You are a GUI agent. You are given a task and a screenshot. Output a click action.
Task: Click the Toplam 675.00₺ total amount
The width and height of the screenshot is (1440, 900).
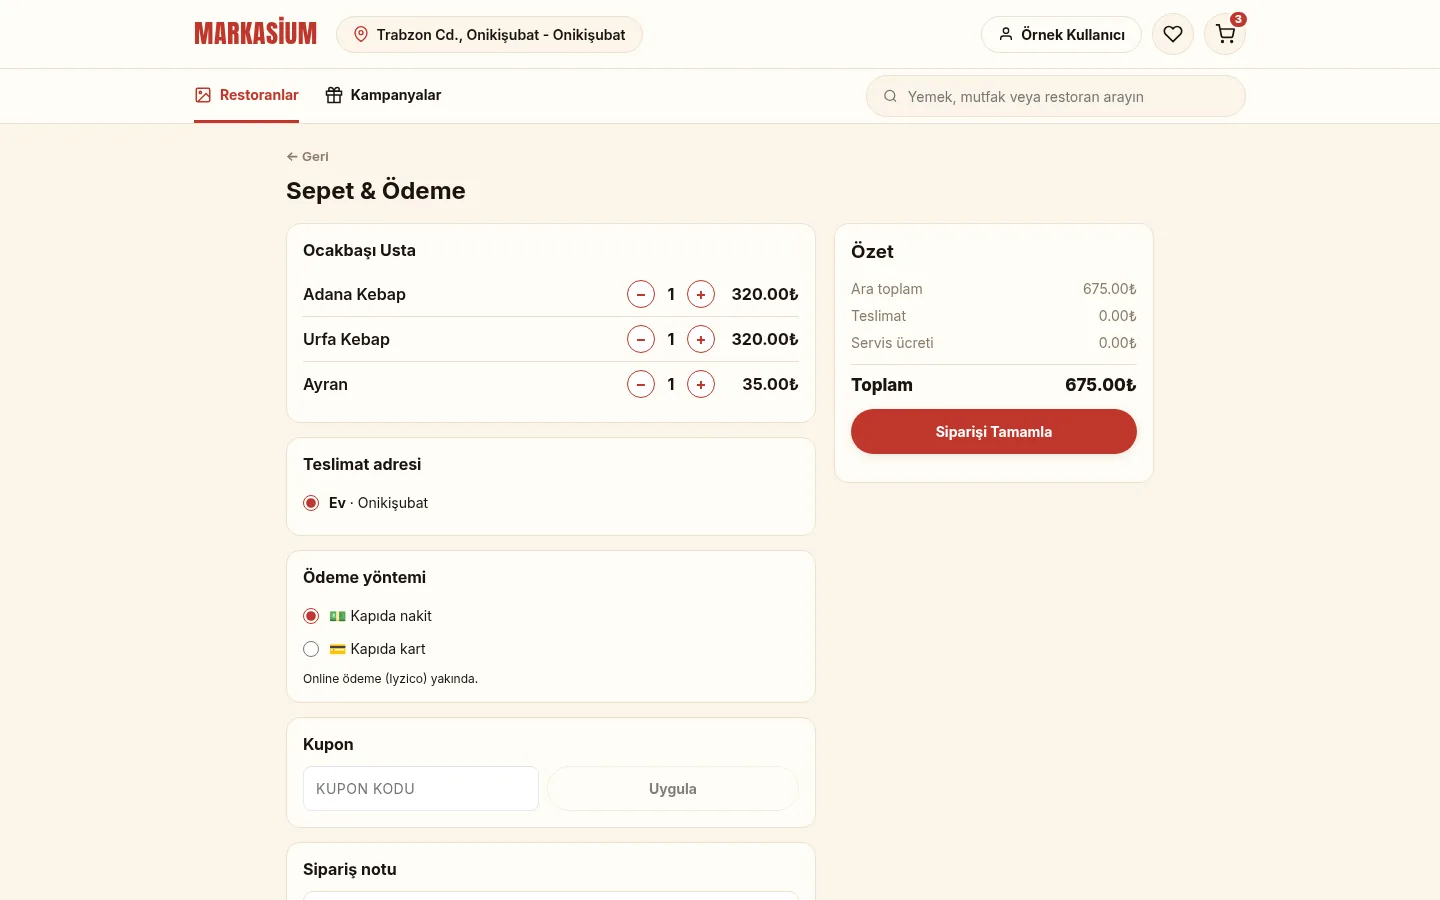tap(1100, 385)
